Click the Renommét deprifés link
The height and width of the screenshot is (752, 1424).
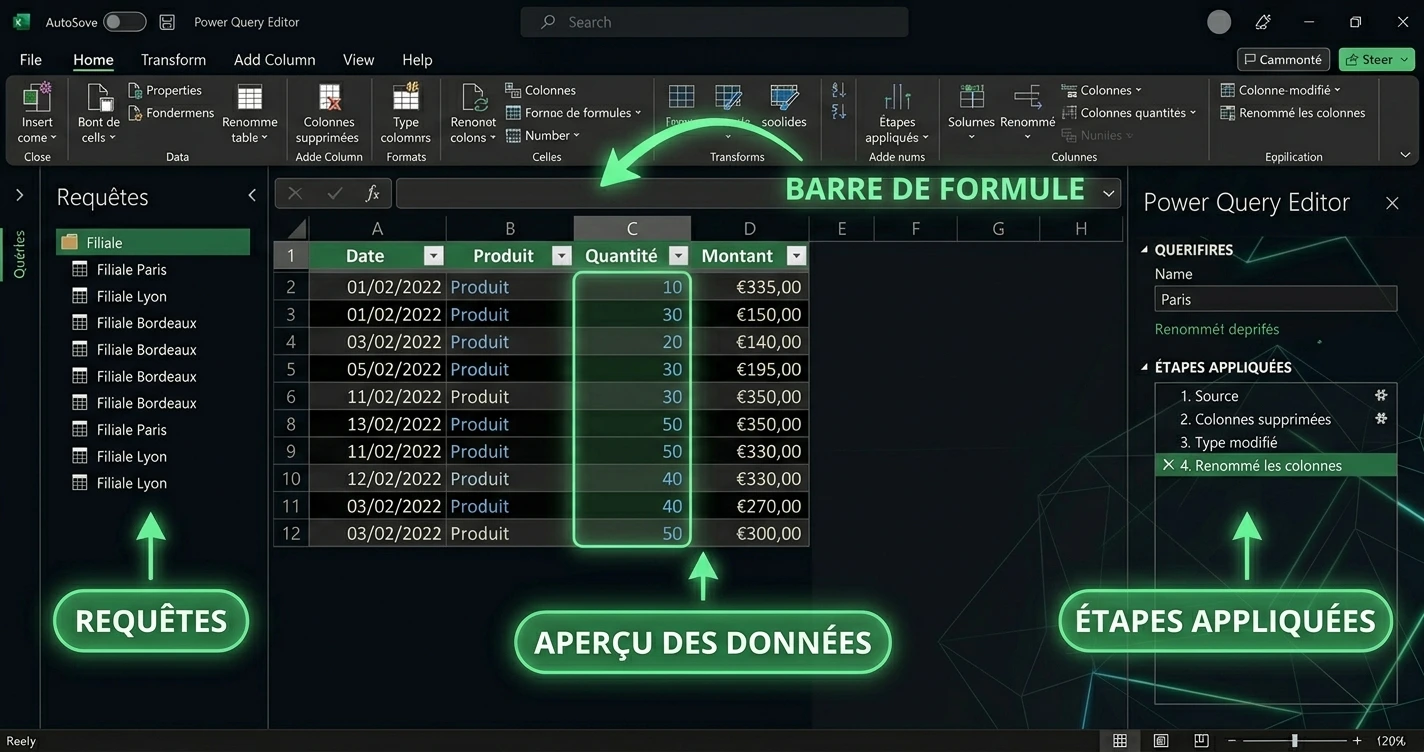coord(1216,329)
